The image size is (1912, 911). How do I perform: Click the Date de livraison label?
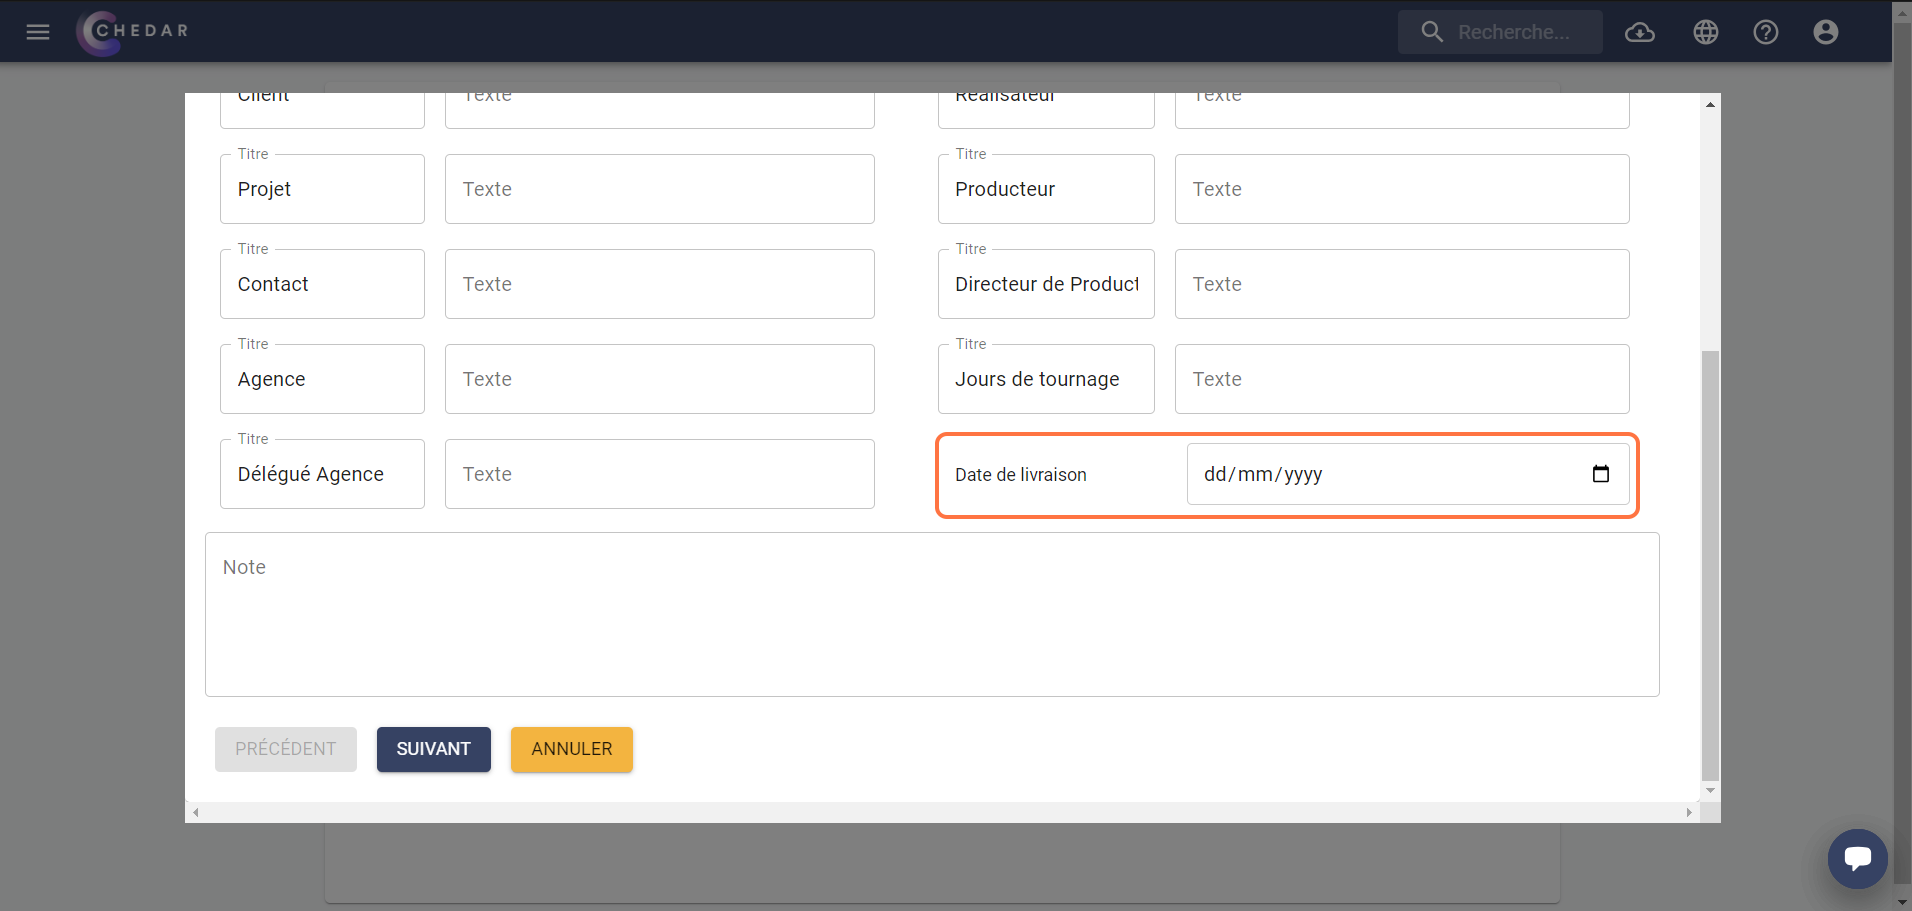1020,475
